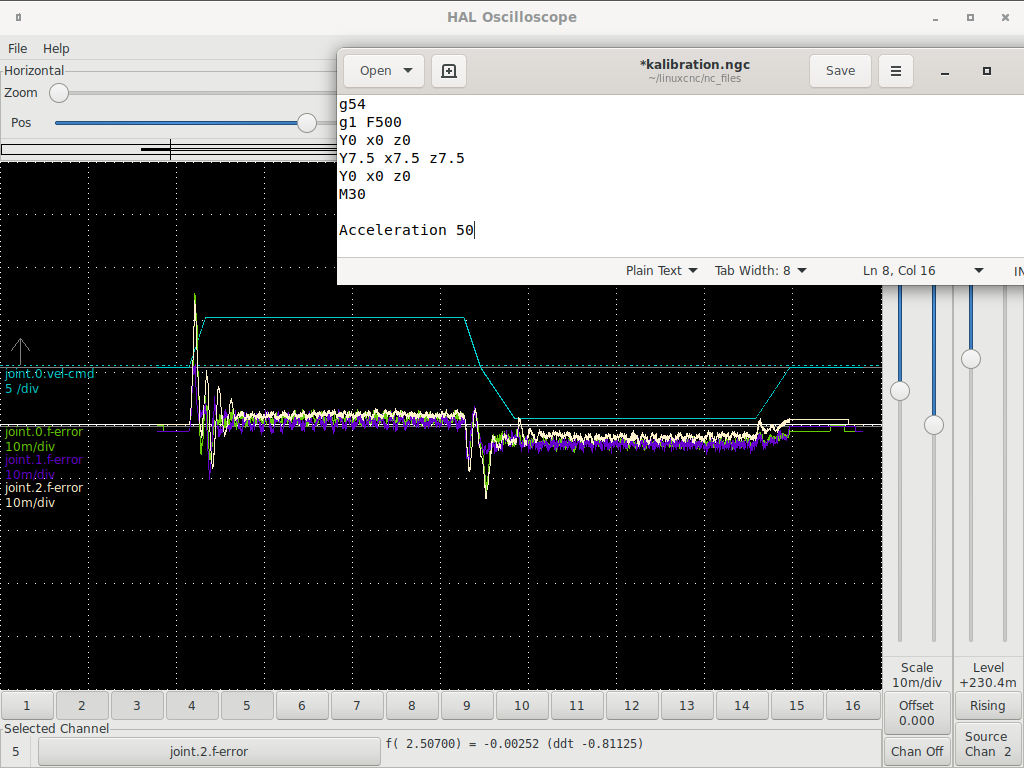This screenshot has height=768, width=1024.
Task: Click the joint.2.f-error label on scope
Action: (x=44, y=488)
